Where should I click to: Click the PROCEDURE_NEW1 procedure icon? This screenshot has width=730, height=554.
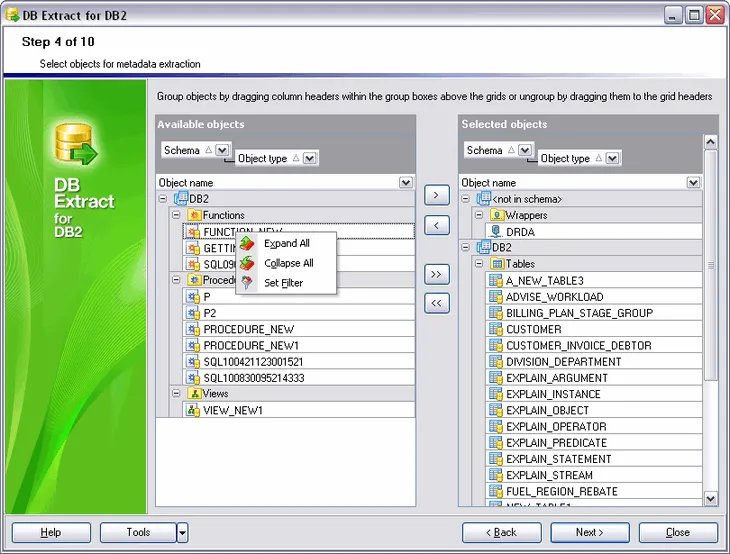[192, 345]
